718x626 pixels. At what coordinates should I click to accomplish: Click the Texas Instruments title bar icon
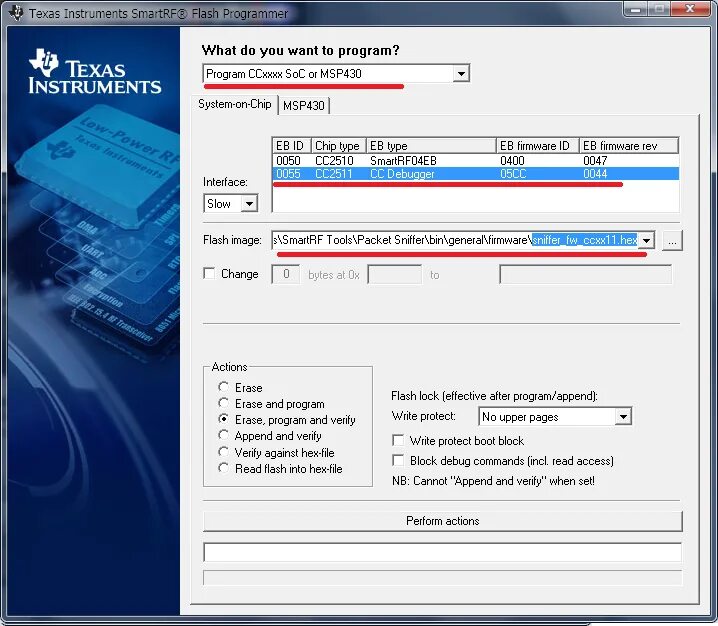click(15, 13)
